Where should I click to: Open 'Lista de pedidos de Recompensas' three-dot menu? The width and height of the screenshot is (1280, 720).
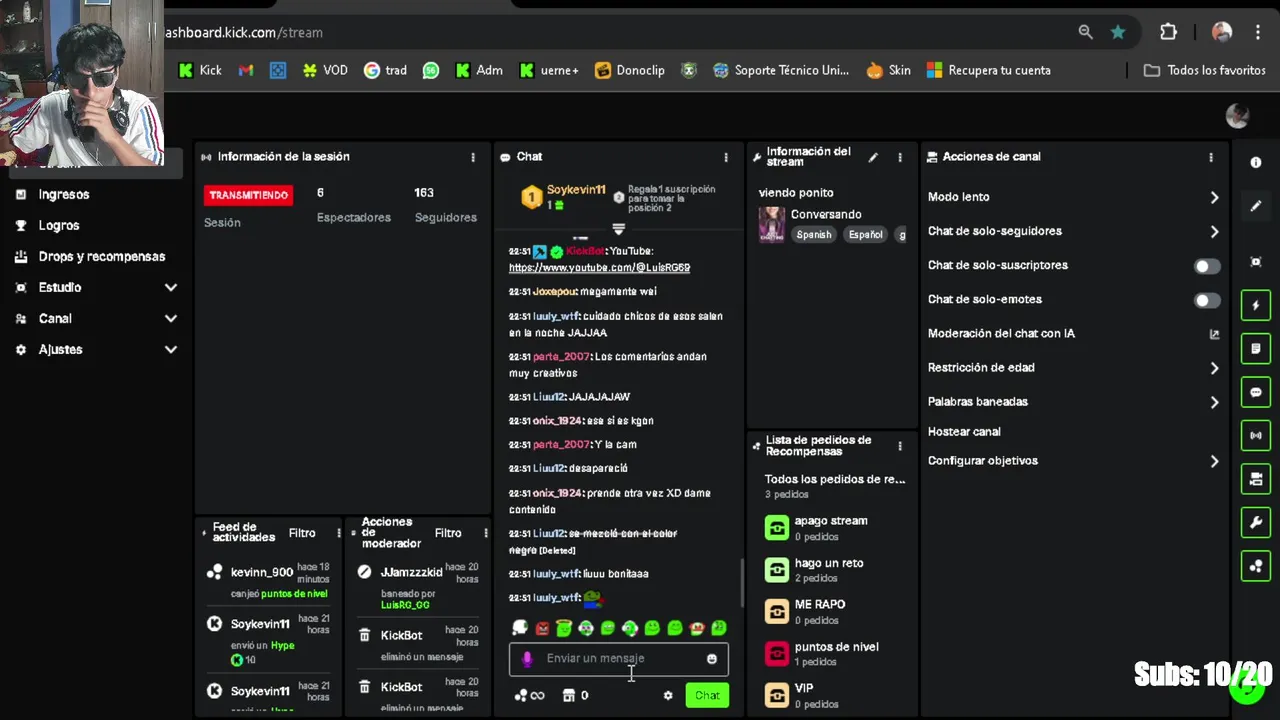(x=900, y=446)
